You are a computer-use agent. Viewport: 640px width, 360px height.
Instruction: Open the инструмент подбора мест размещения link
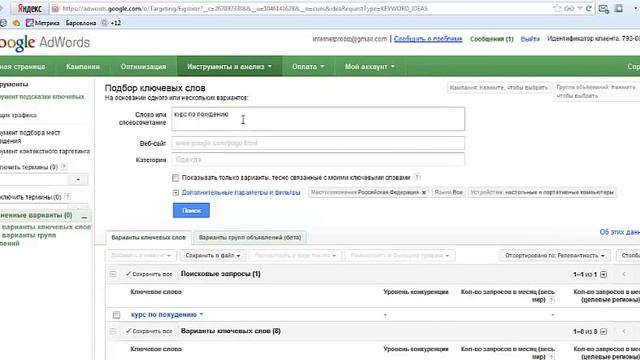pyautogui.click(x=30, y=136)
